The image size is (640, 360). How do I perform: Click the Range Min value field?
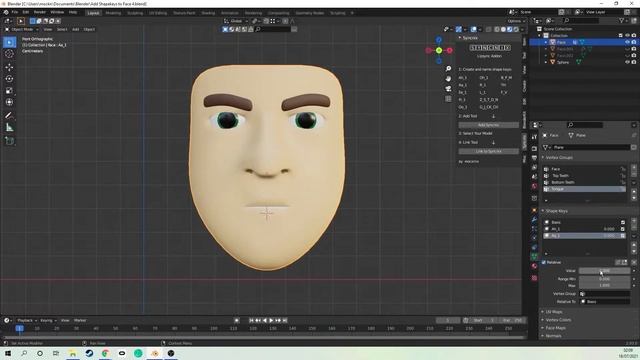tap(604, 279)
